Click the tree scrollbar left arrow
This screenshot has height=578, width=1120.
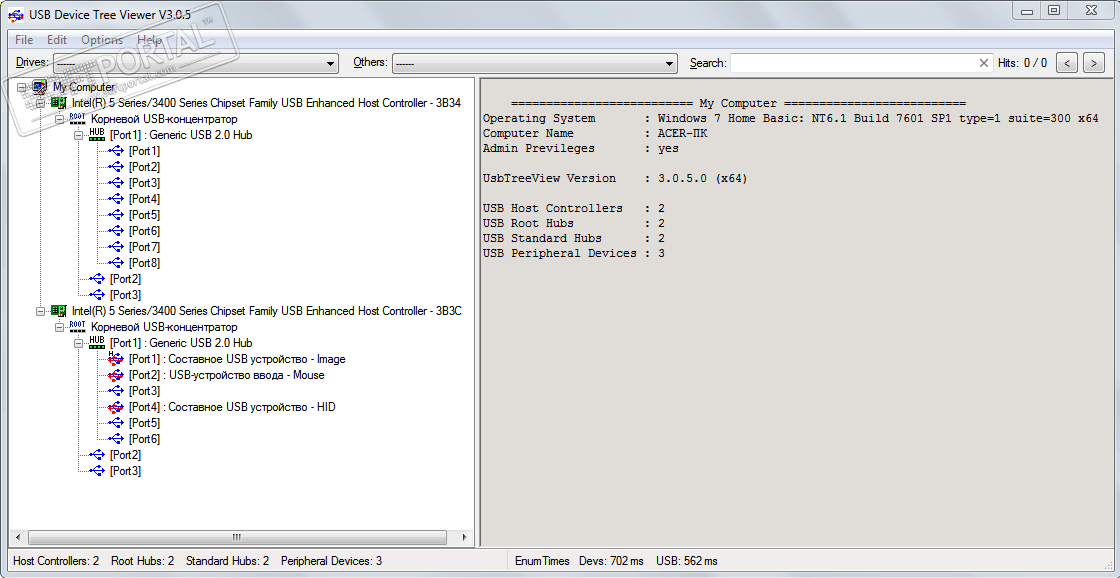point(17,537)
